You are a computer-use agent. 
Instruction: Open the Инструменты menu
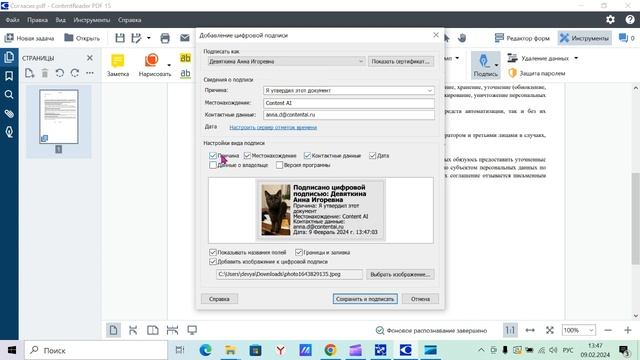point(91,20)
